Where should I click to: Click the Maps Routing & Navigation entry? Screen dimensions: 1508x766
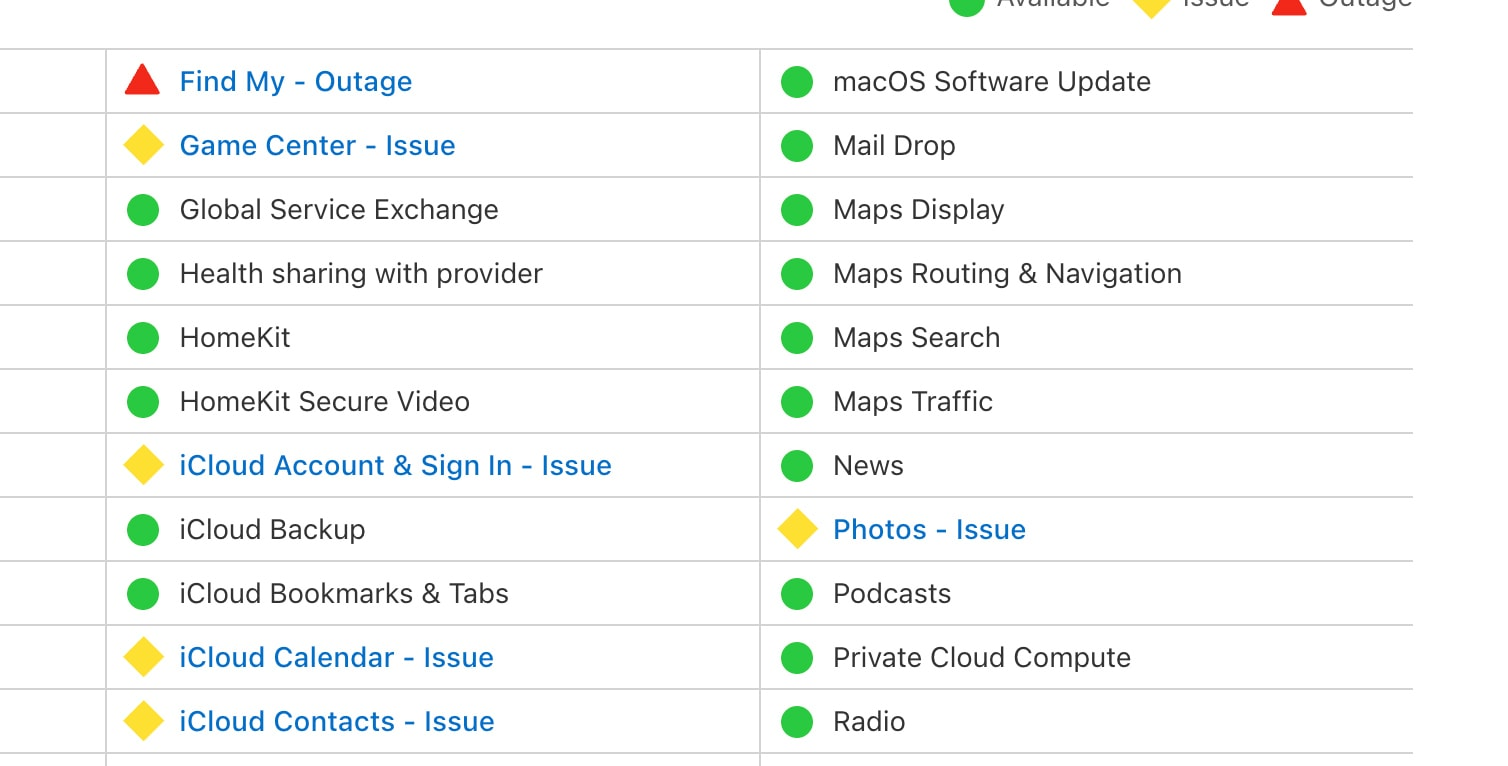pyautogui.click(x=1007, y=274)
